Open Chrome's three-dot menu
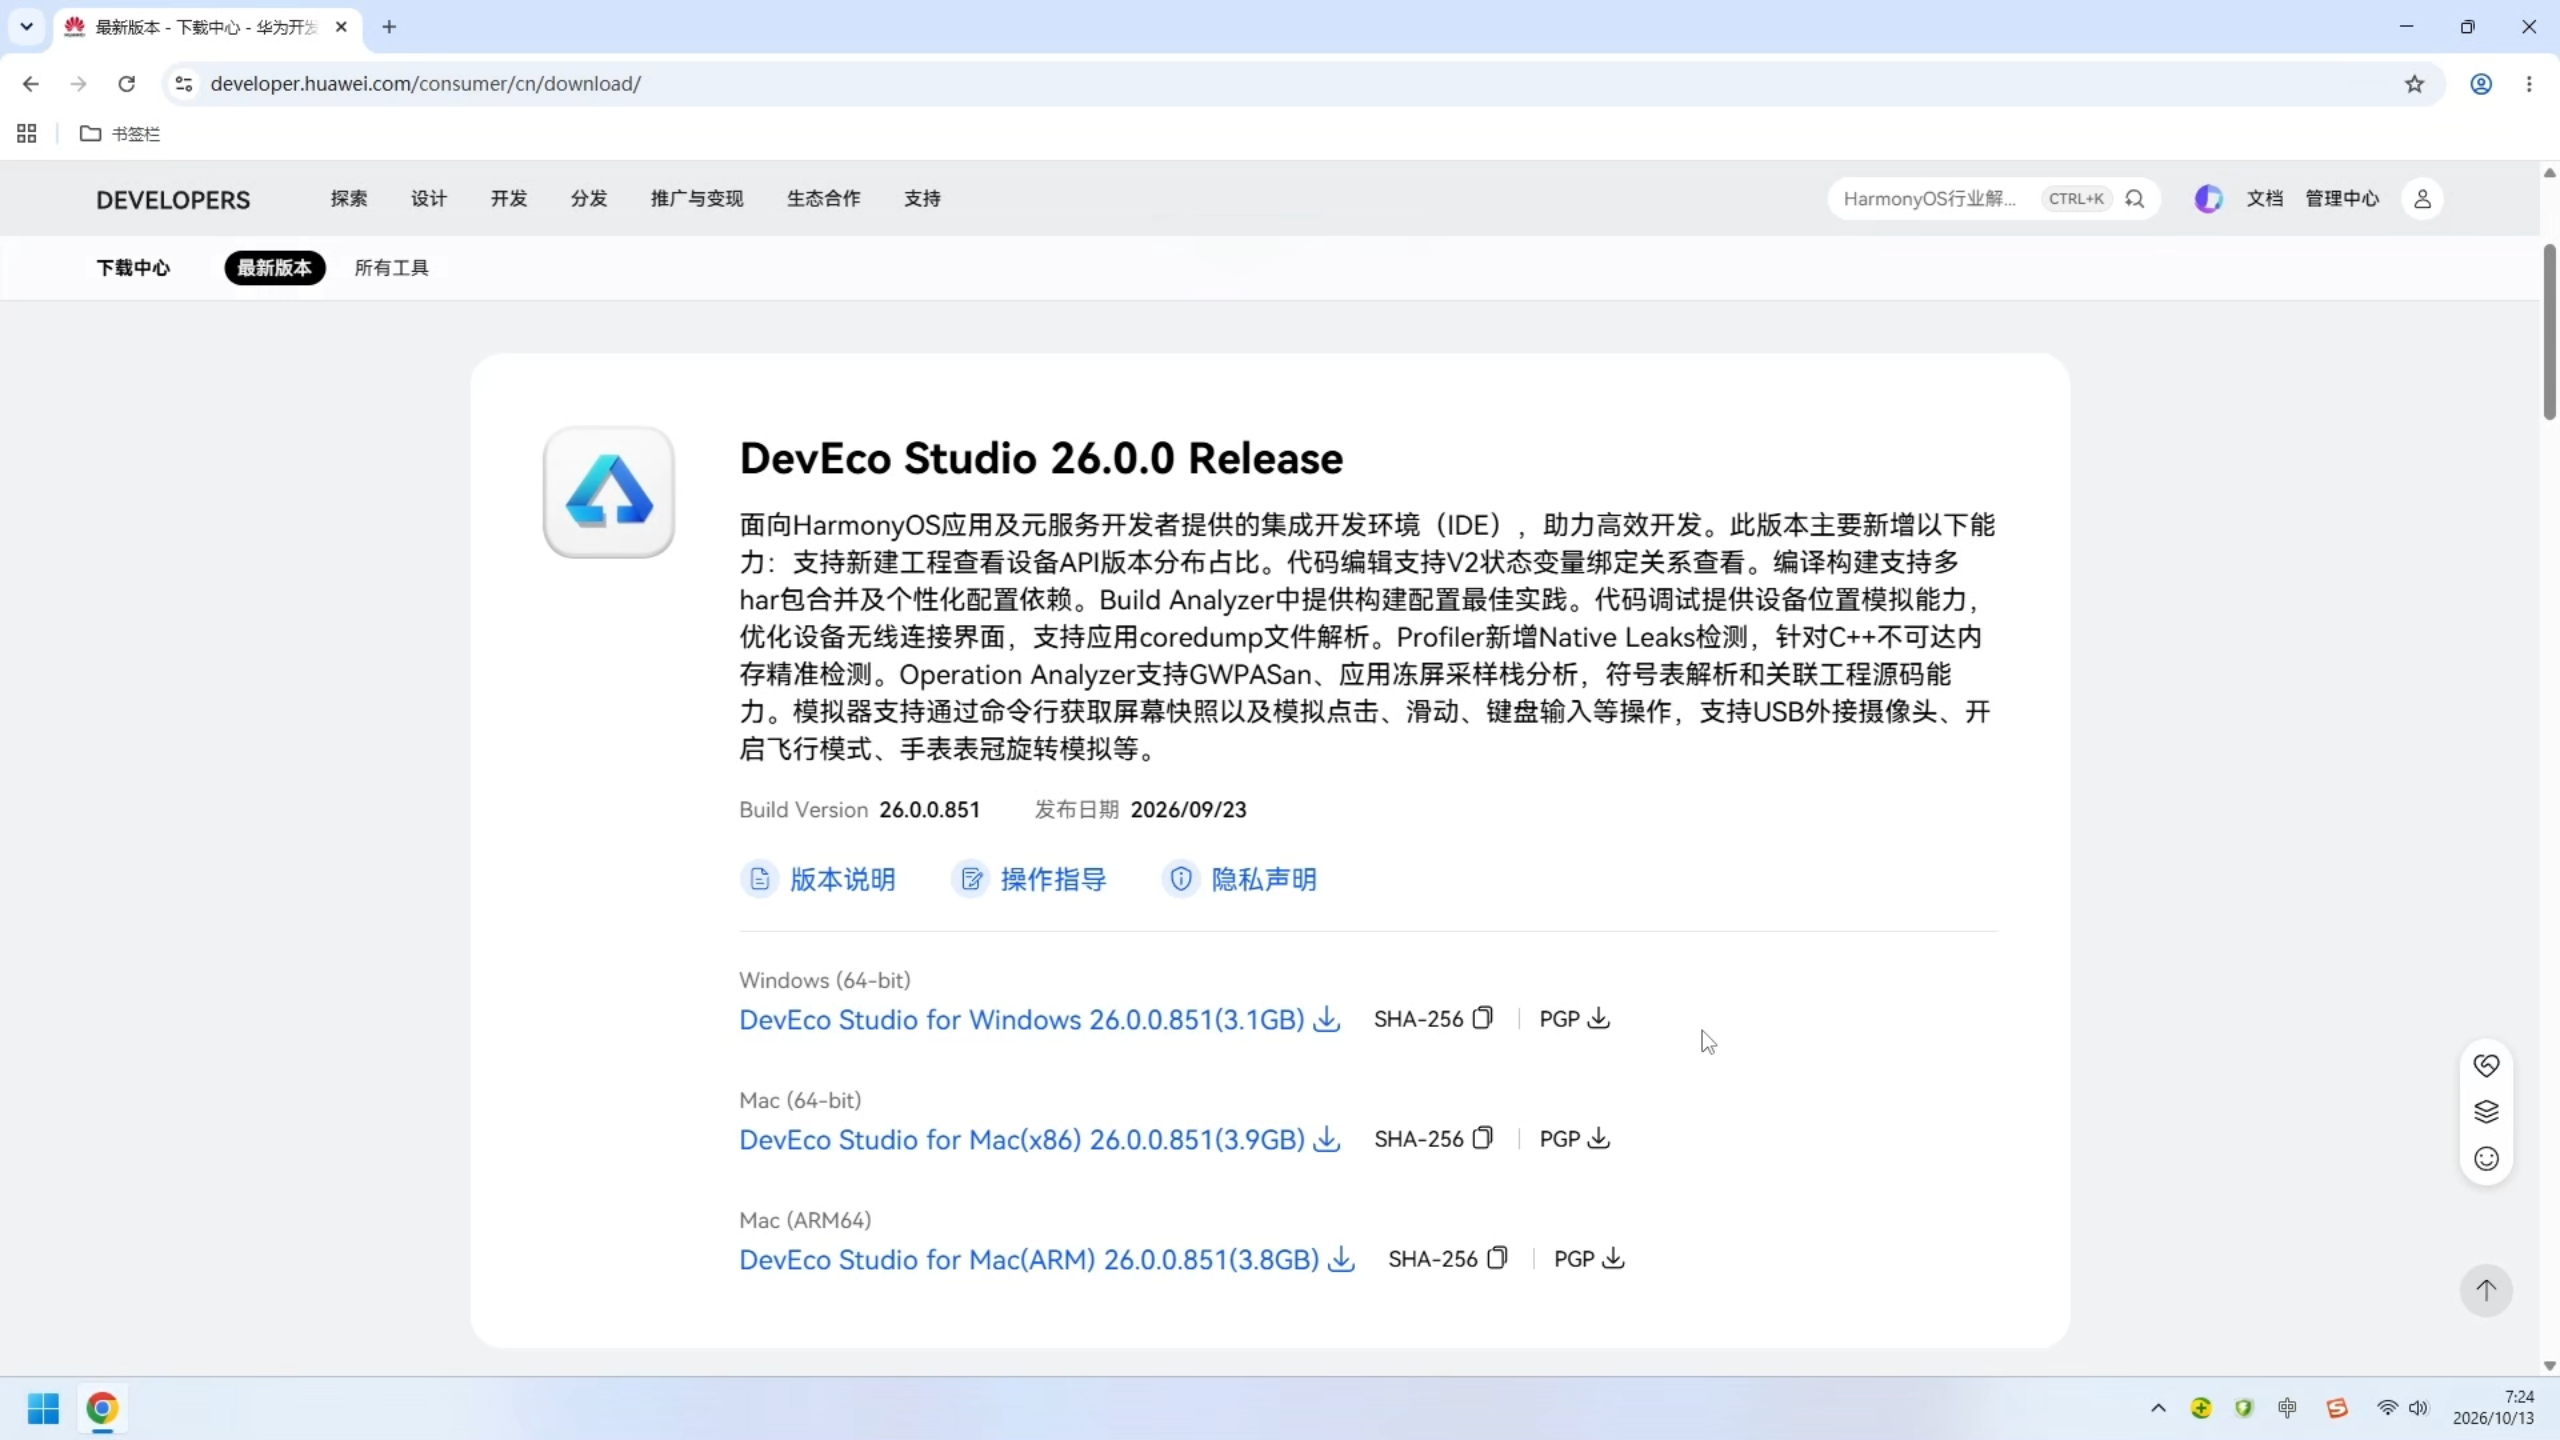 pos(2529,84)
